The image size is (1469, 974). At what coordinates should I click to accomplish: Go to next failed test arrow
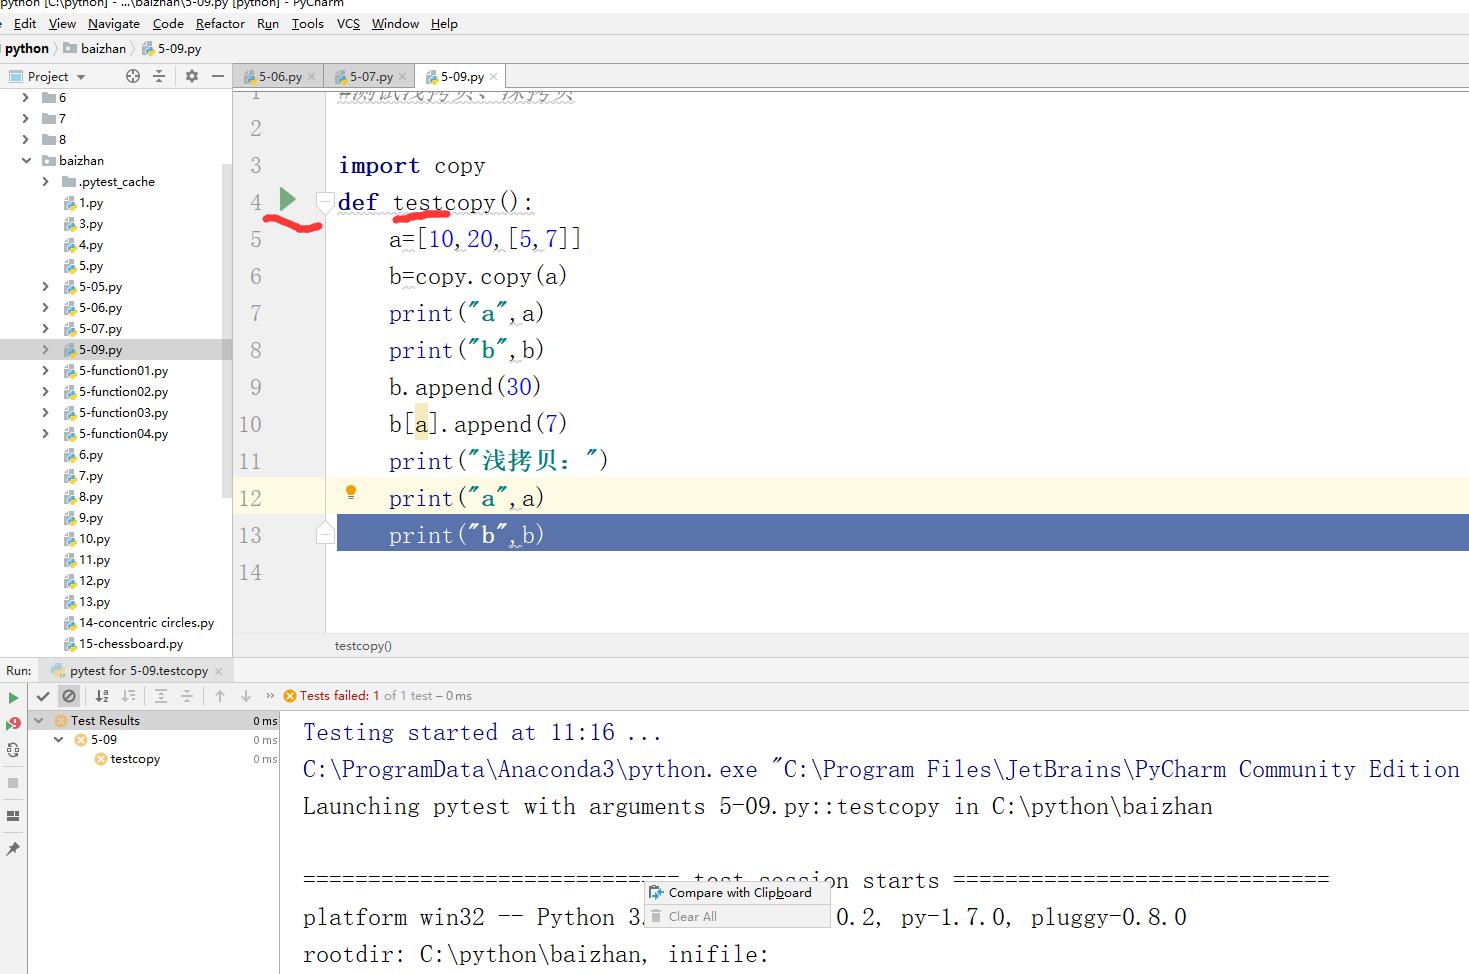coord(246,696)
